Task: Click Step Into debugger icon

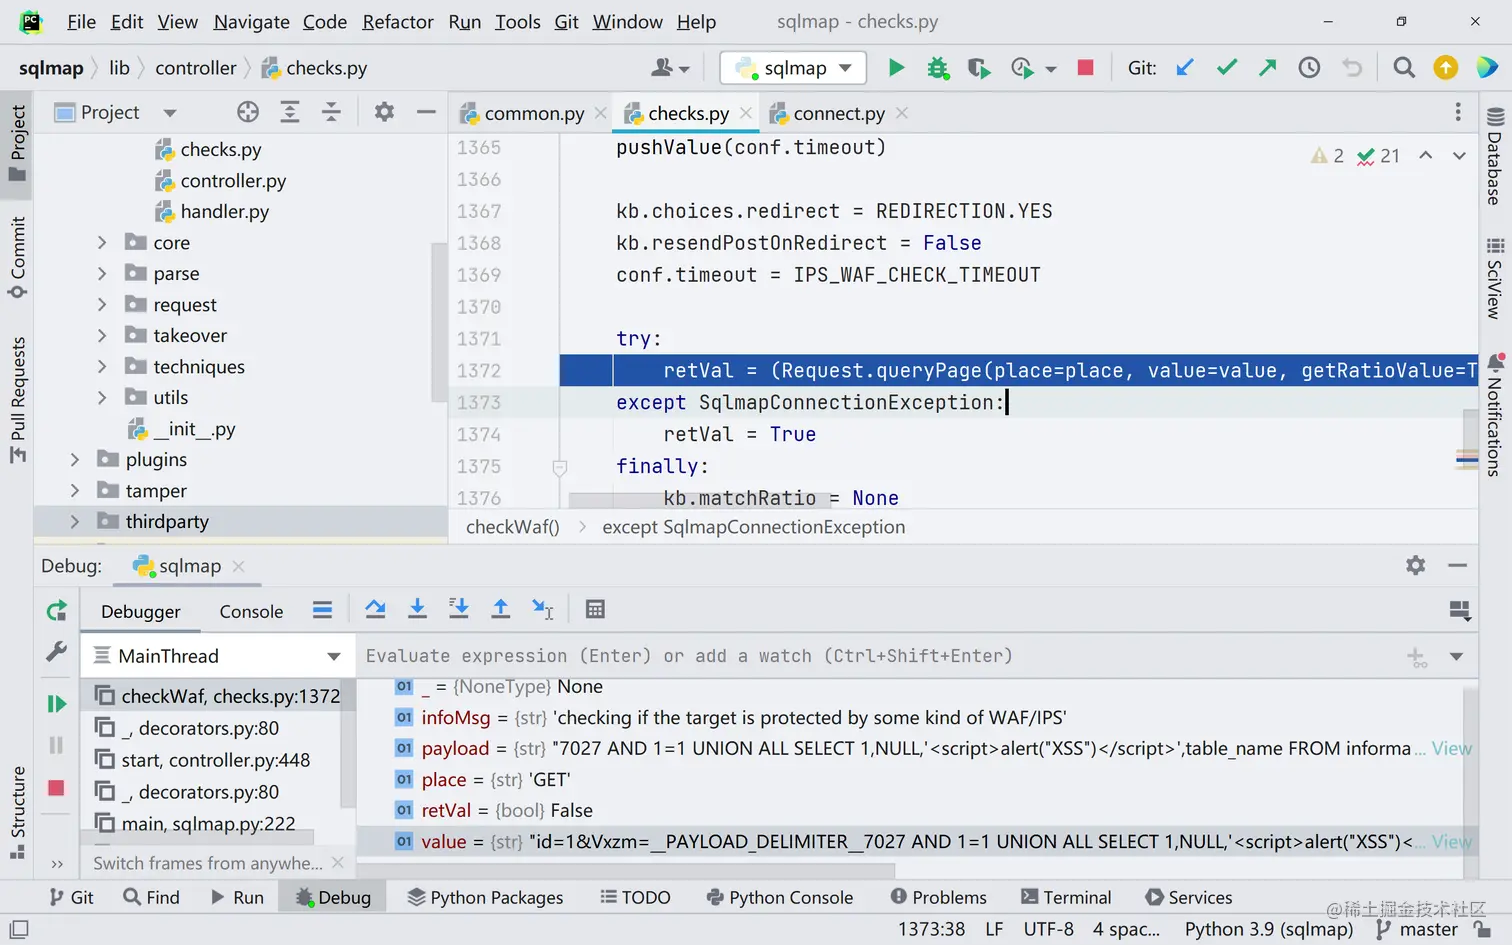Action: pyautogui.click(x=417, y=609)
